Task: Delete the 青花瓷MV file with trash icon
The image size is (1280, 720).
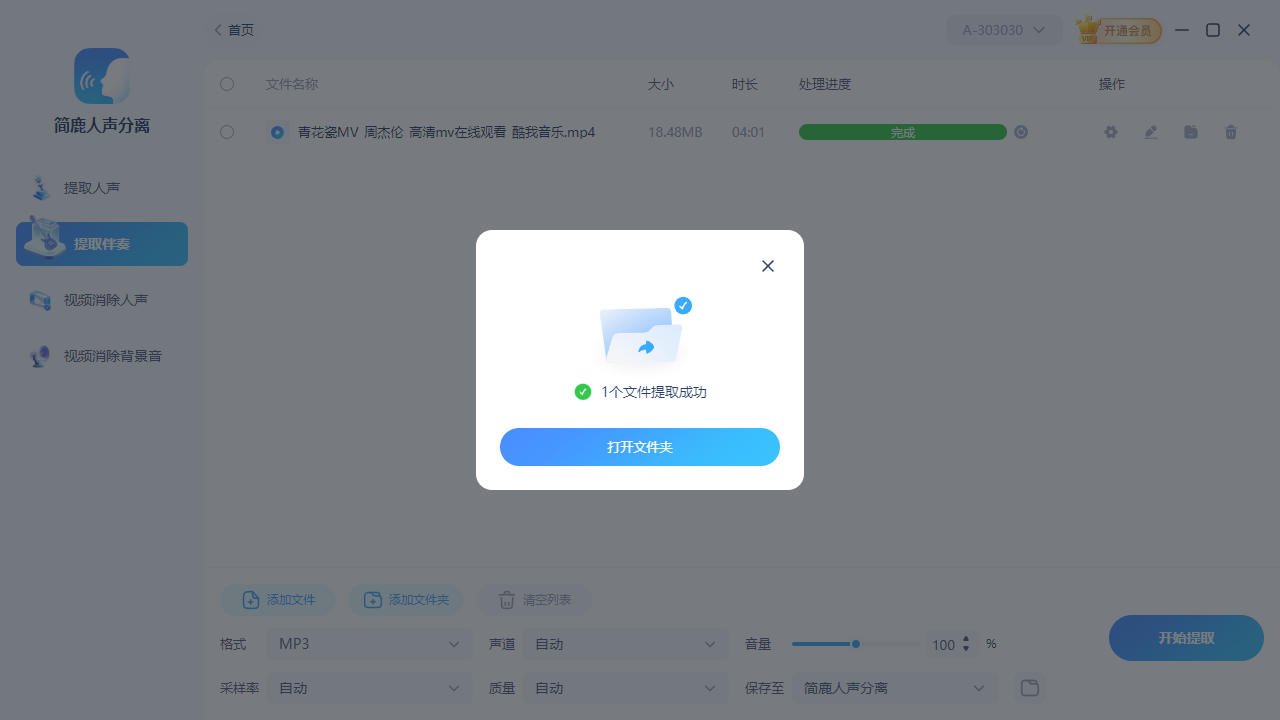Action: 1230,131
